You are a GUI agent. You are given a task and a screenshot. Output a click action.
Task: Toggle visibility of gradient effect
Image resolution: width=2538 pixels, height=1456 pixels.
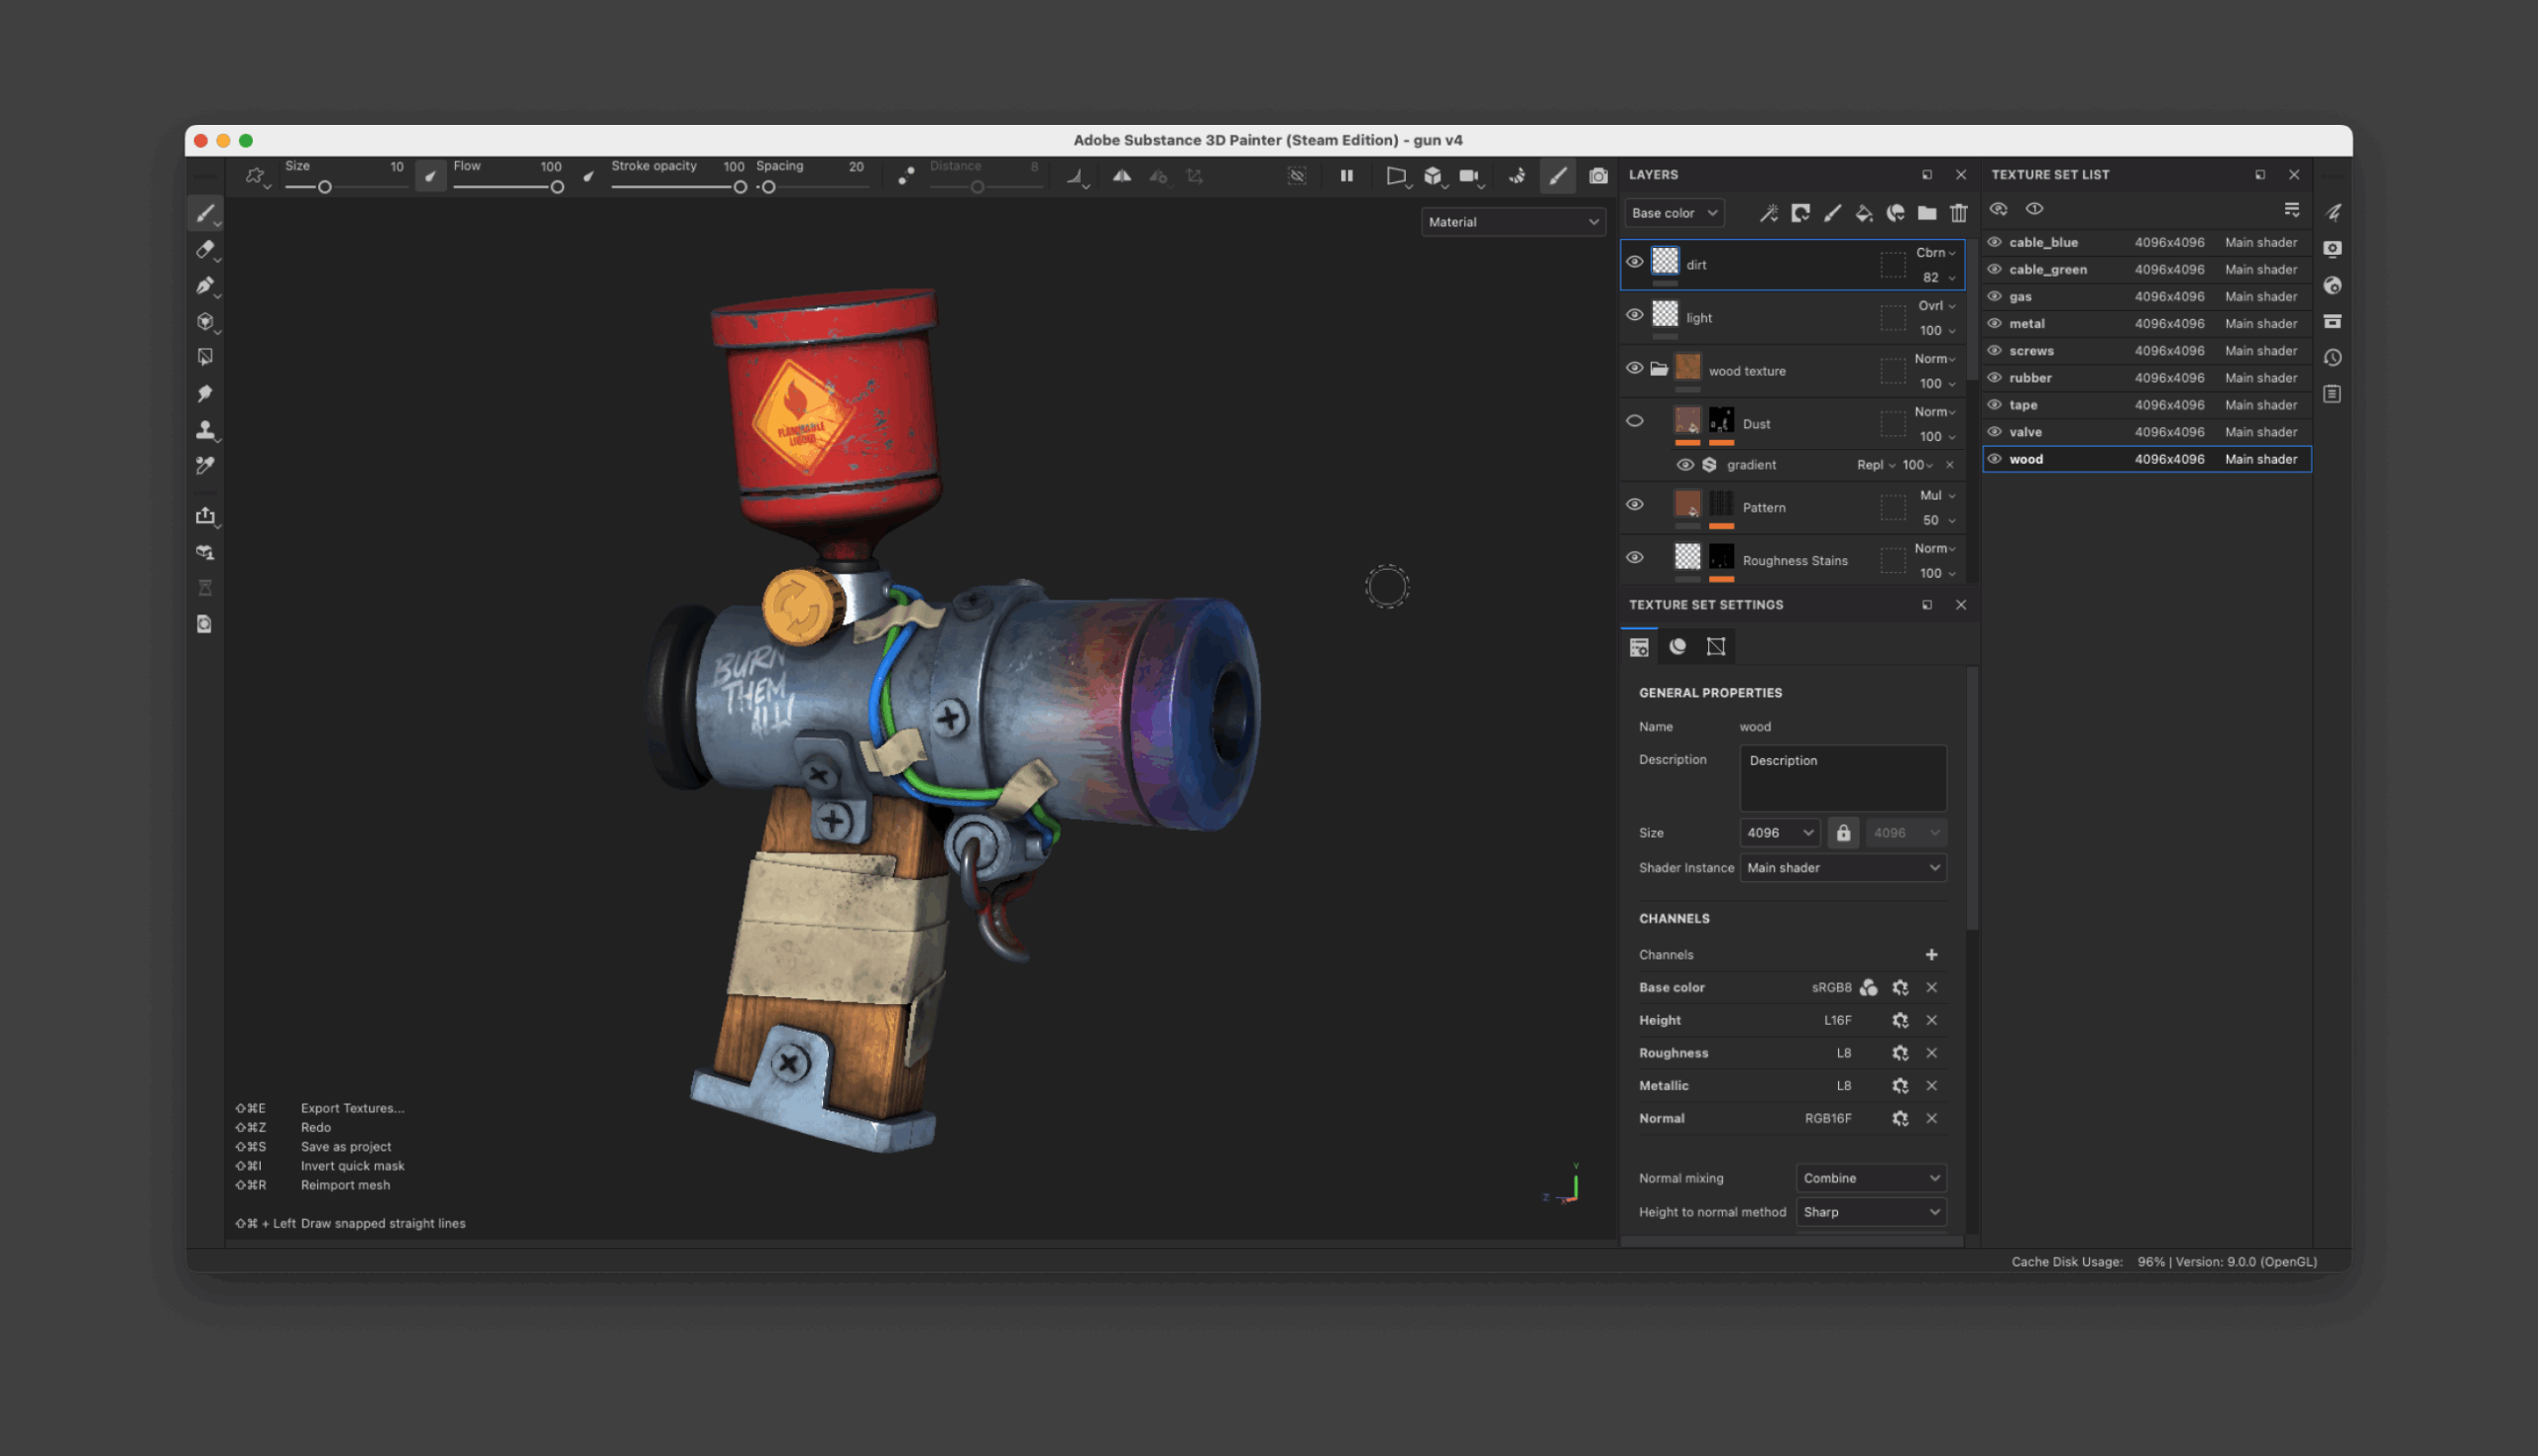[1684, 465]
